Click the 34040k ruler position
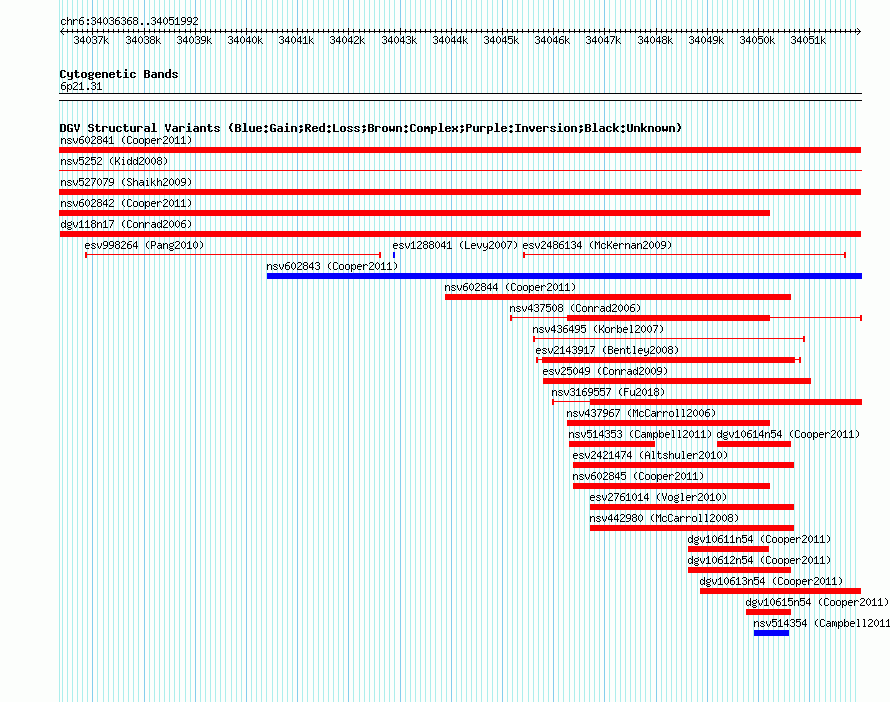 click(245, 40)
